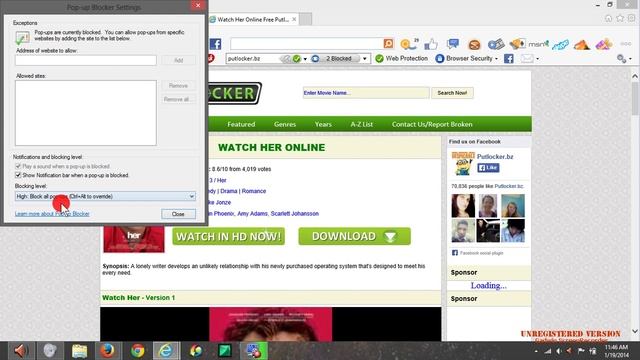The height and width of the screenshot is (360, 640).
Task: Open the toolbar settings gear icon
Action: (621, 59)
